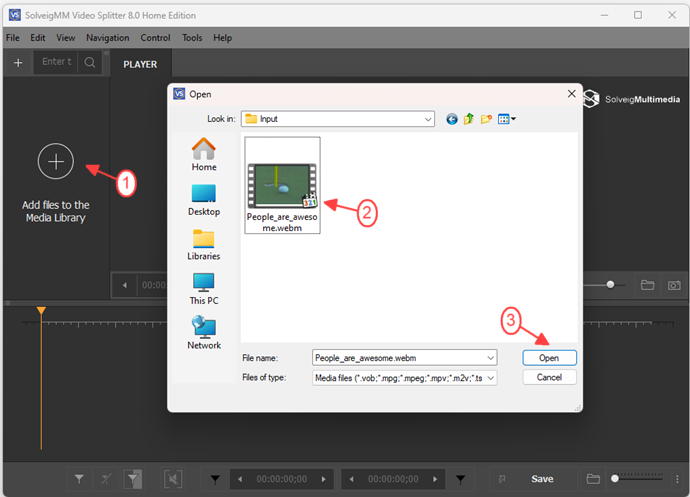Open the Tools menu
The width and height of the screenshot is (690, 497).
click(192, 38)
